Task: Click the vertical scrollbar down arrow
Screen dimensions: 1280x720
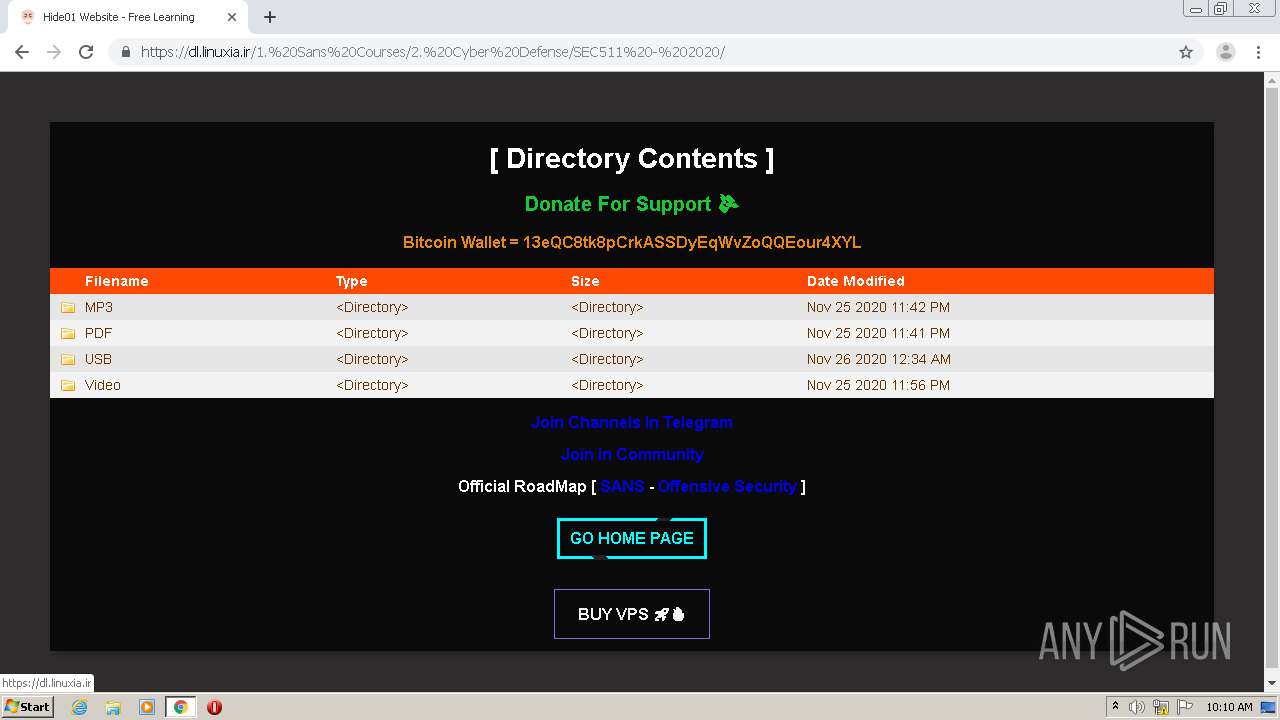Action: point(1271,685)
